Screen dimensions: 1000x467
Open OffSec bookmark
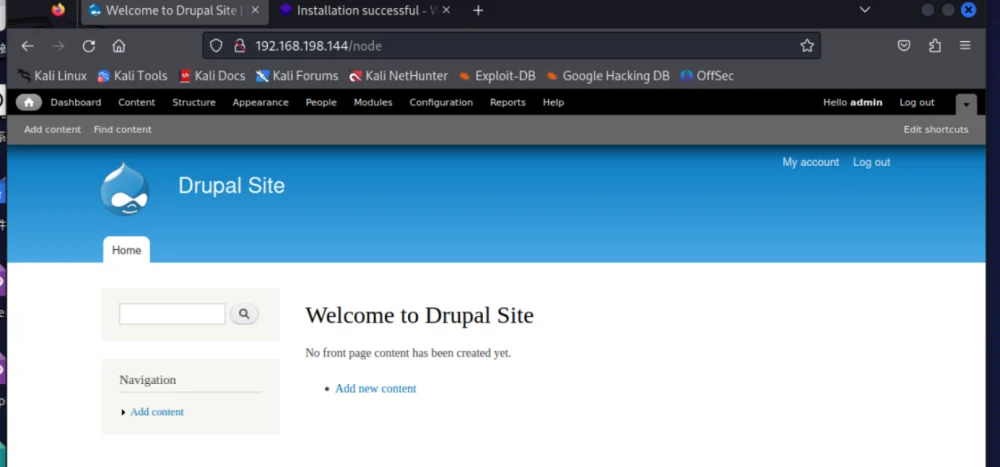coord(707,76)
